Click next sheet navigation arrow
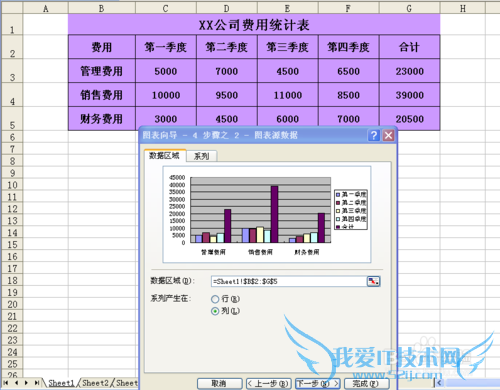Viewport: 500px width, 390px height. (x=26, y=383)
